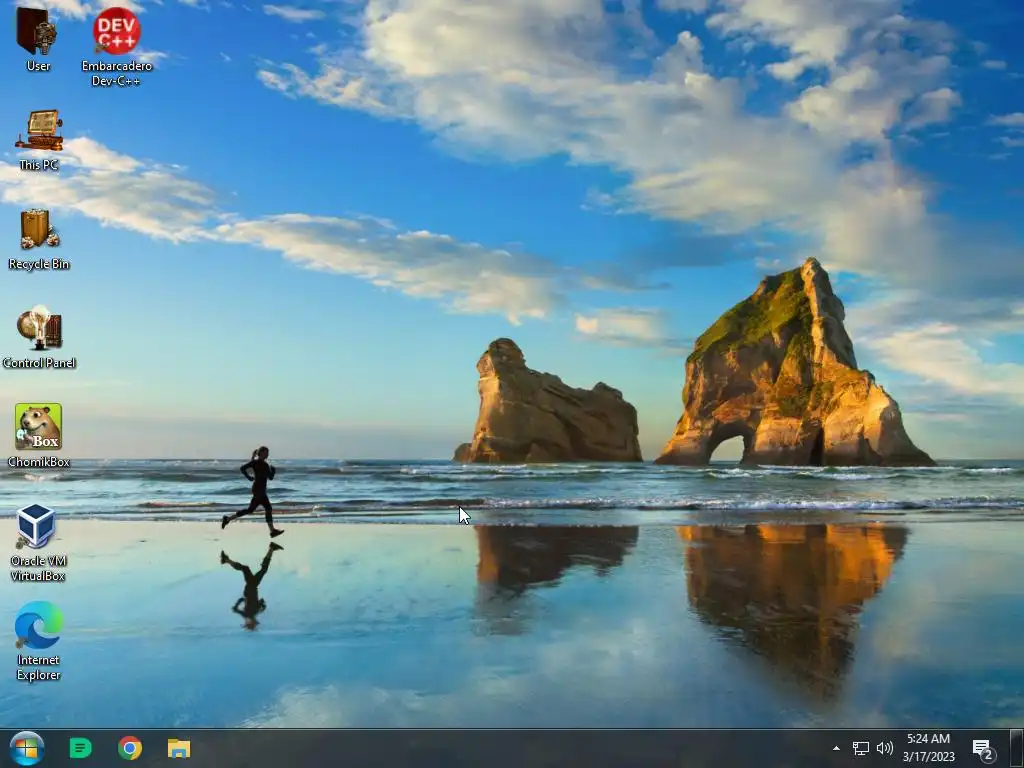Viewport: 1024px width, 768px height.
Task: Open network status tray icon
Action: 861,748
